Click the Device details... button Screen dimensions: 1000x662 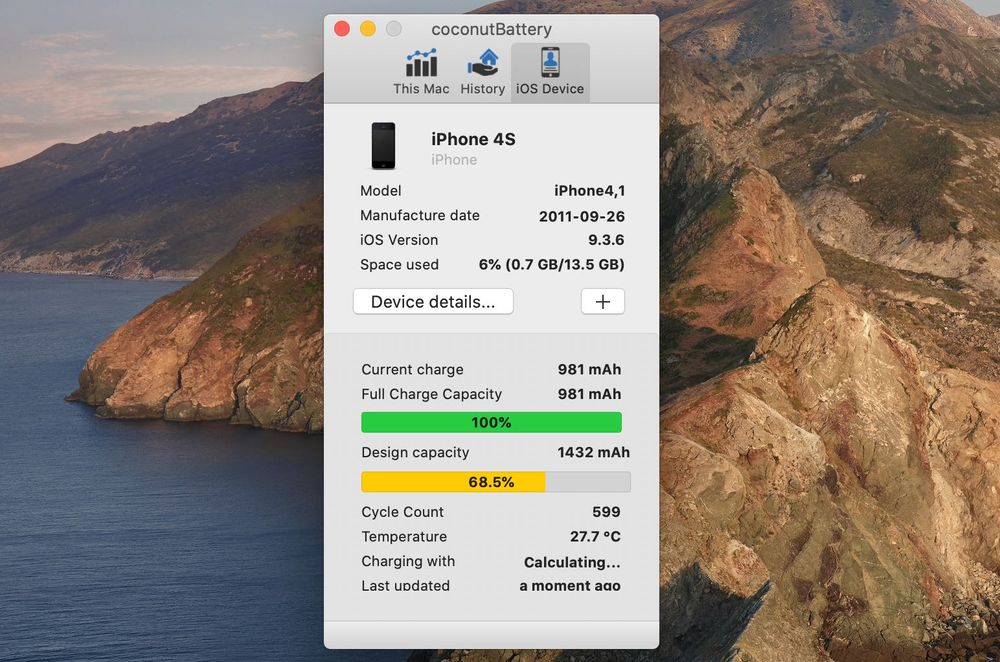[433, 302]
